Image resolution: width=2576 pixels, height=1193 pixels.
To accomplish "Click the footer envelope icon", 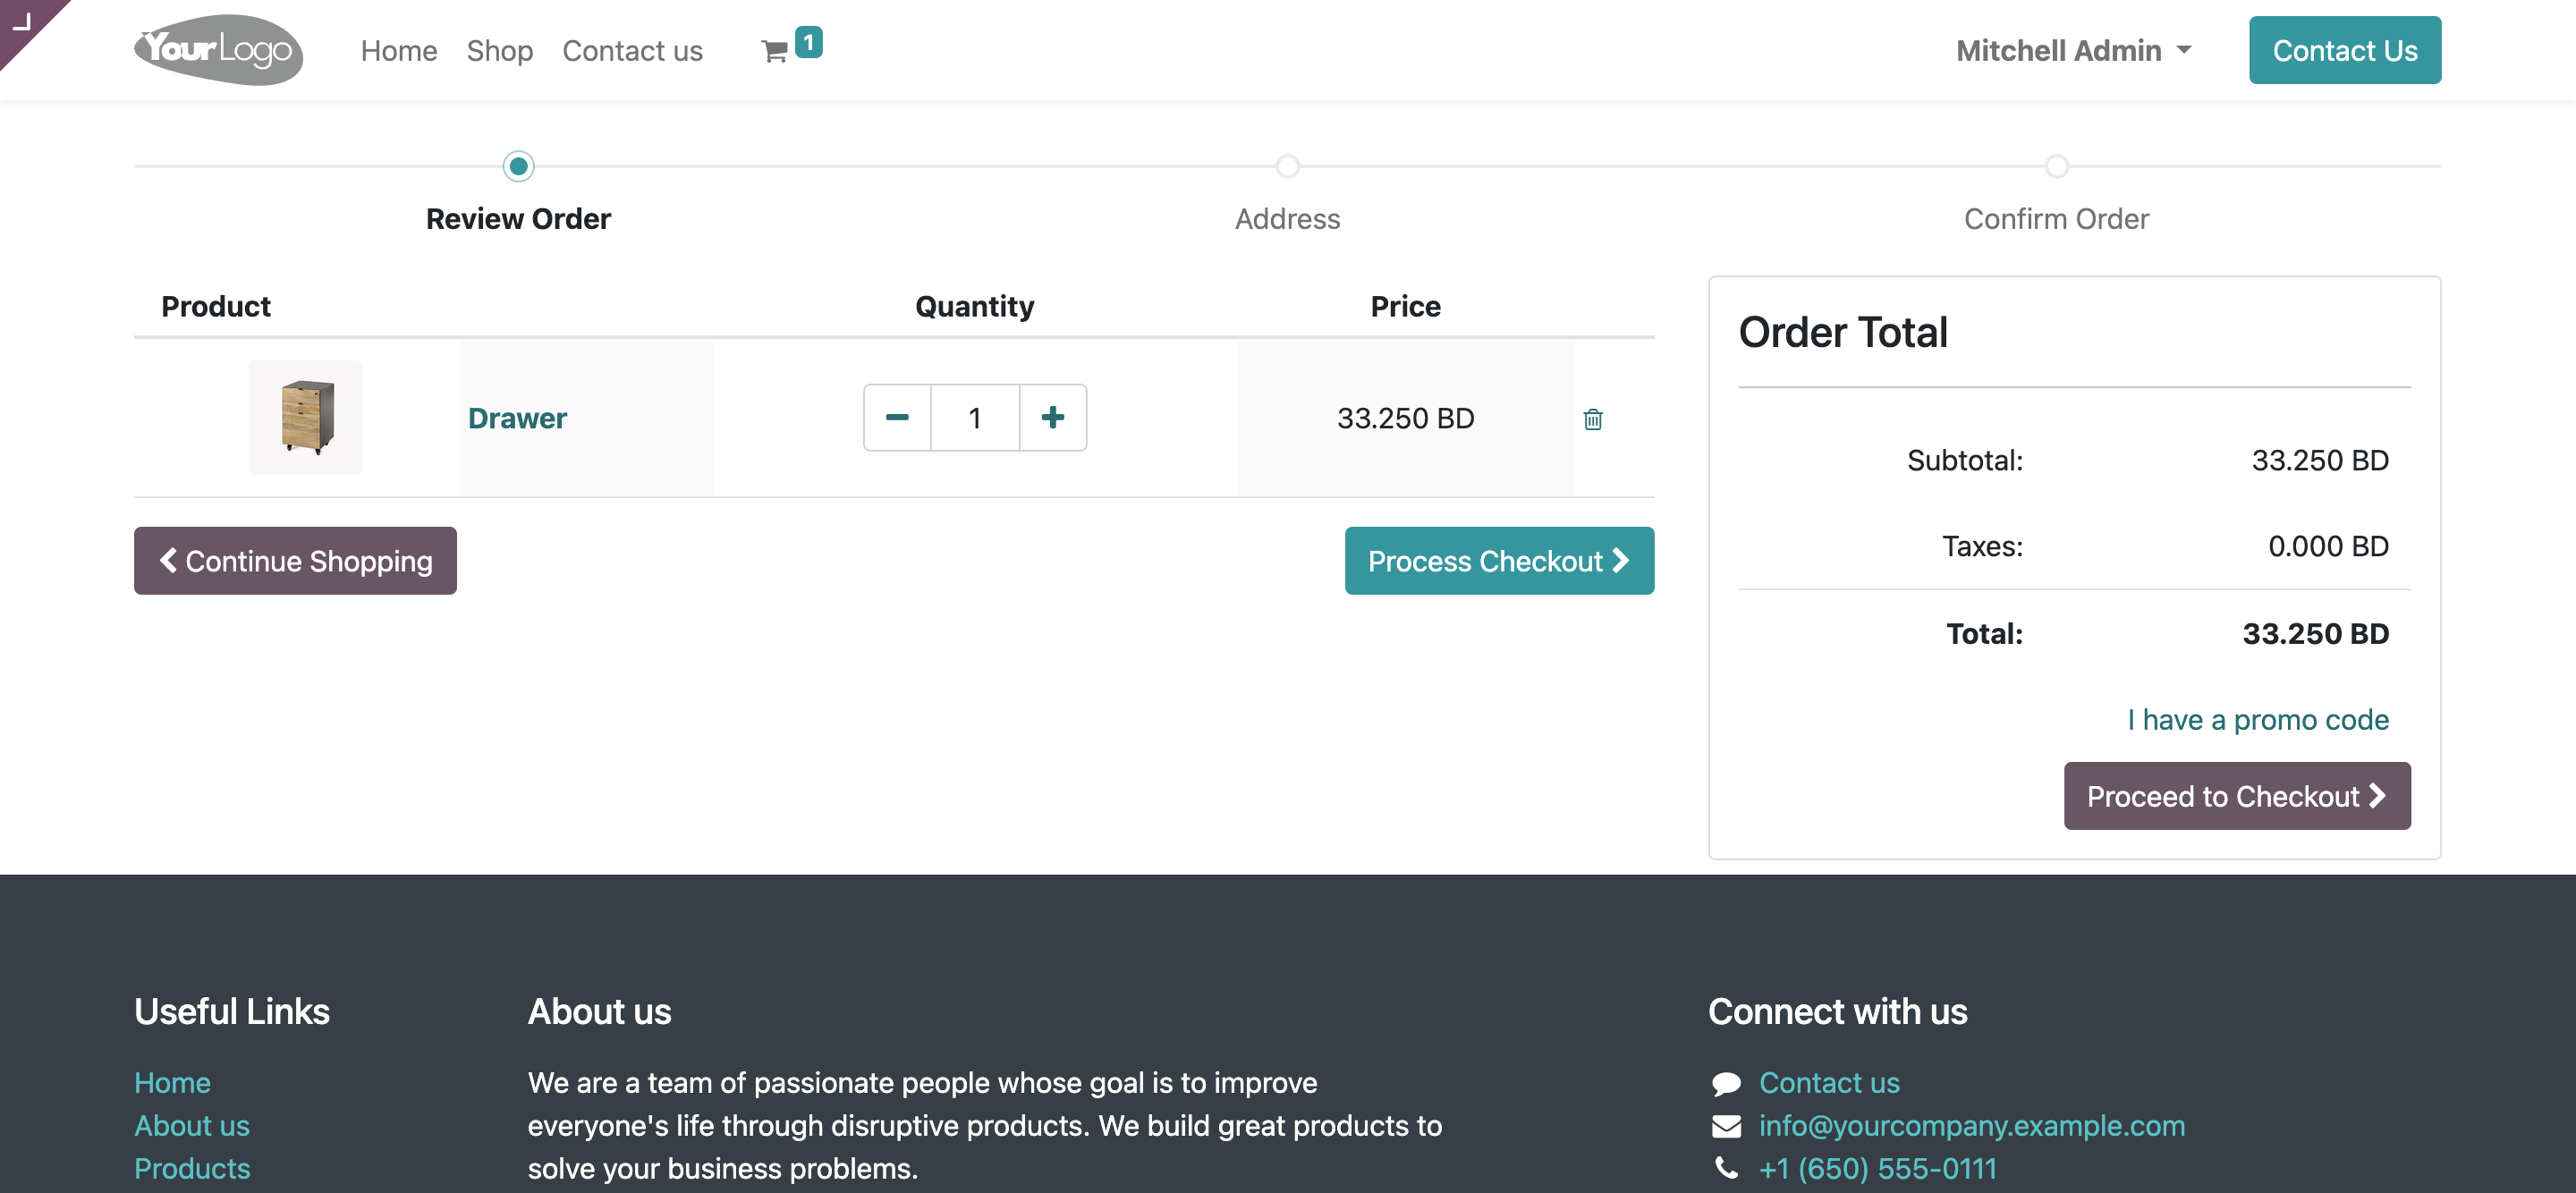I will tap(1726, 1127).
